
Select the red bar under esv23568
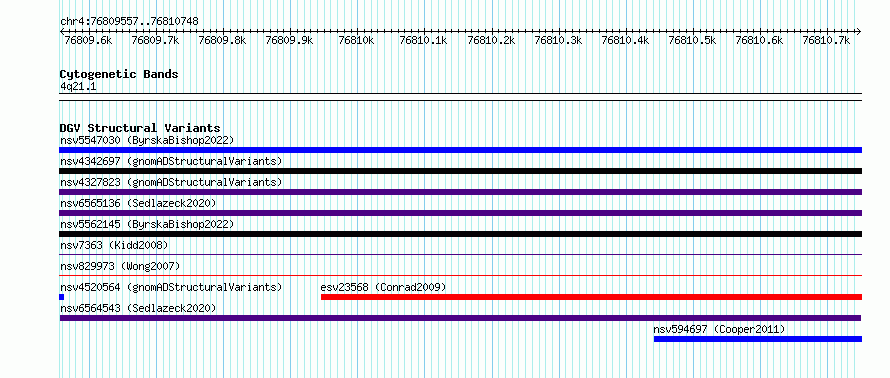click(591, 297)
